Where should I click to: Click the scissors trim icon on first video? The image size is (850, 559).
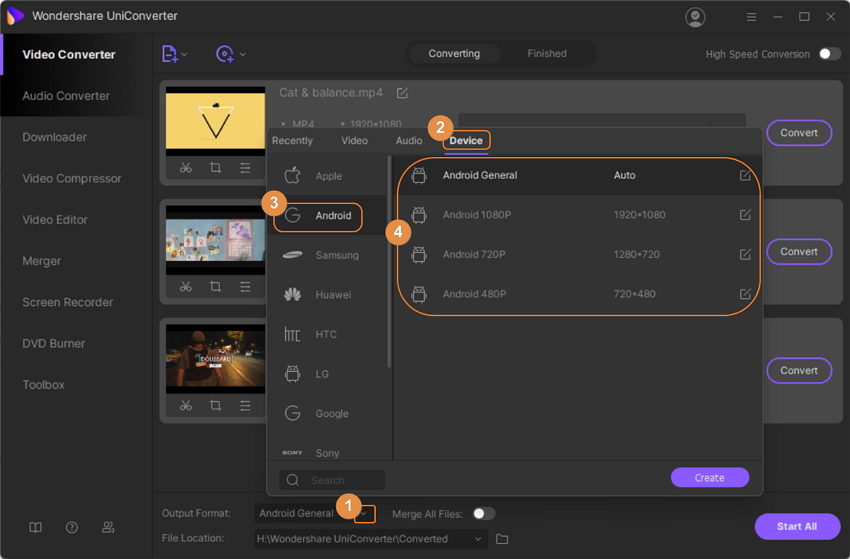pyautogui.click(x=186, y=168)
